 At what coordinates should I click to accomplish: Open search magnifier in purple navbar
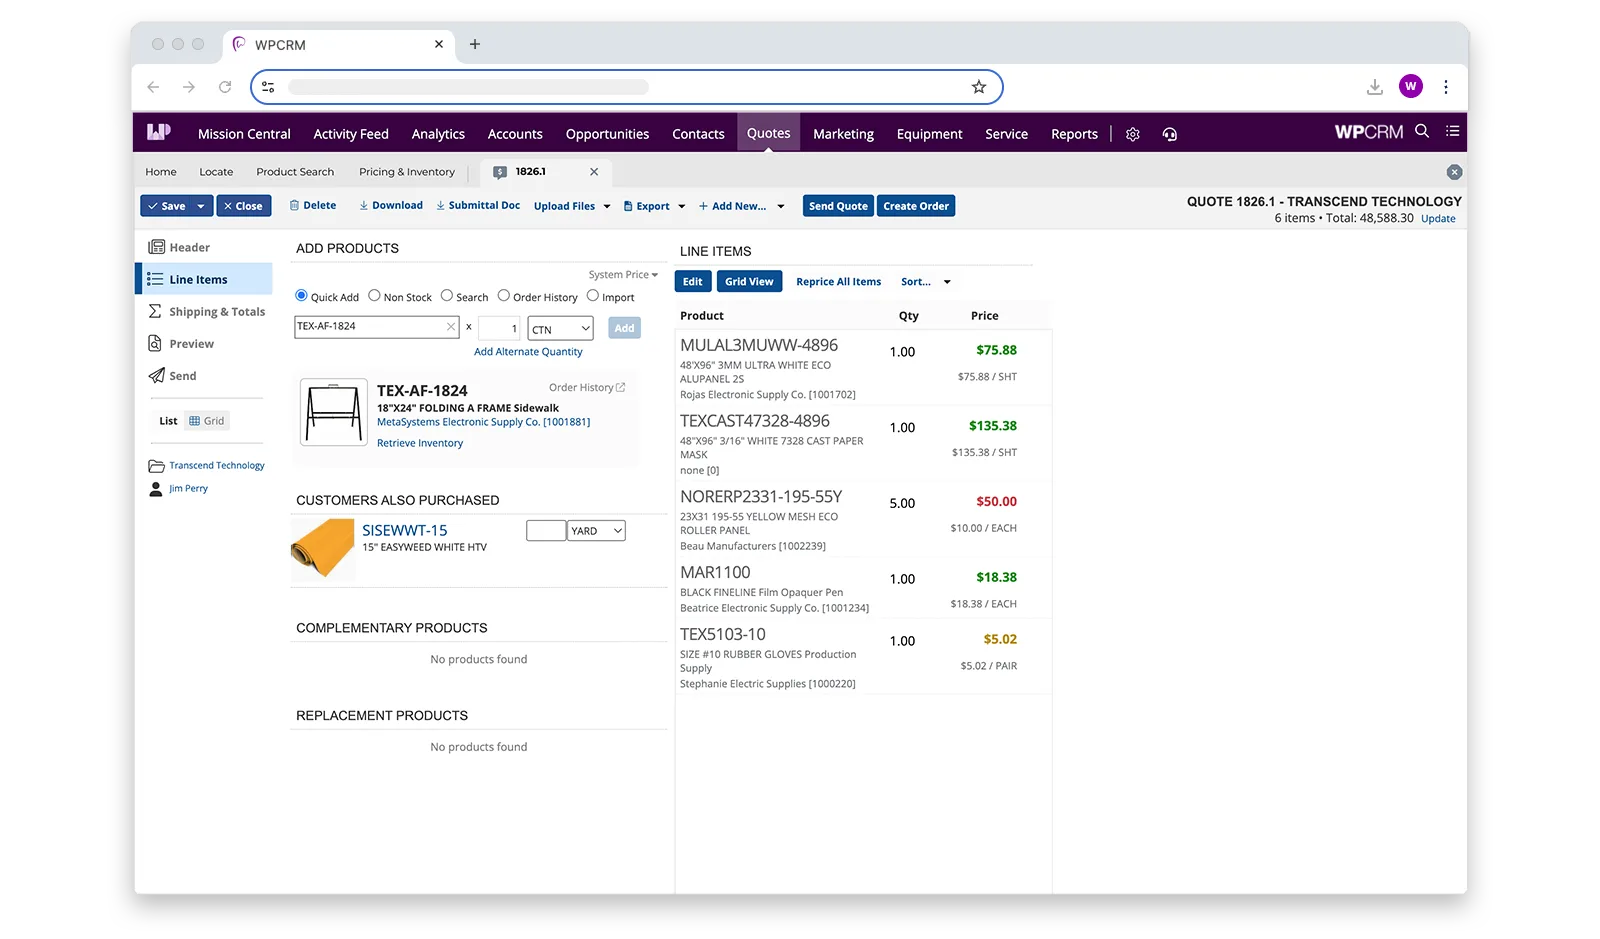[1422, 131]
